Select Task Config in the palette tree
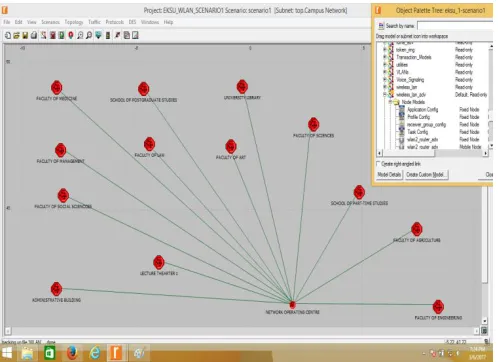498x362 pixels. pos(417,132)
